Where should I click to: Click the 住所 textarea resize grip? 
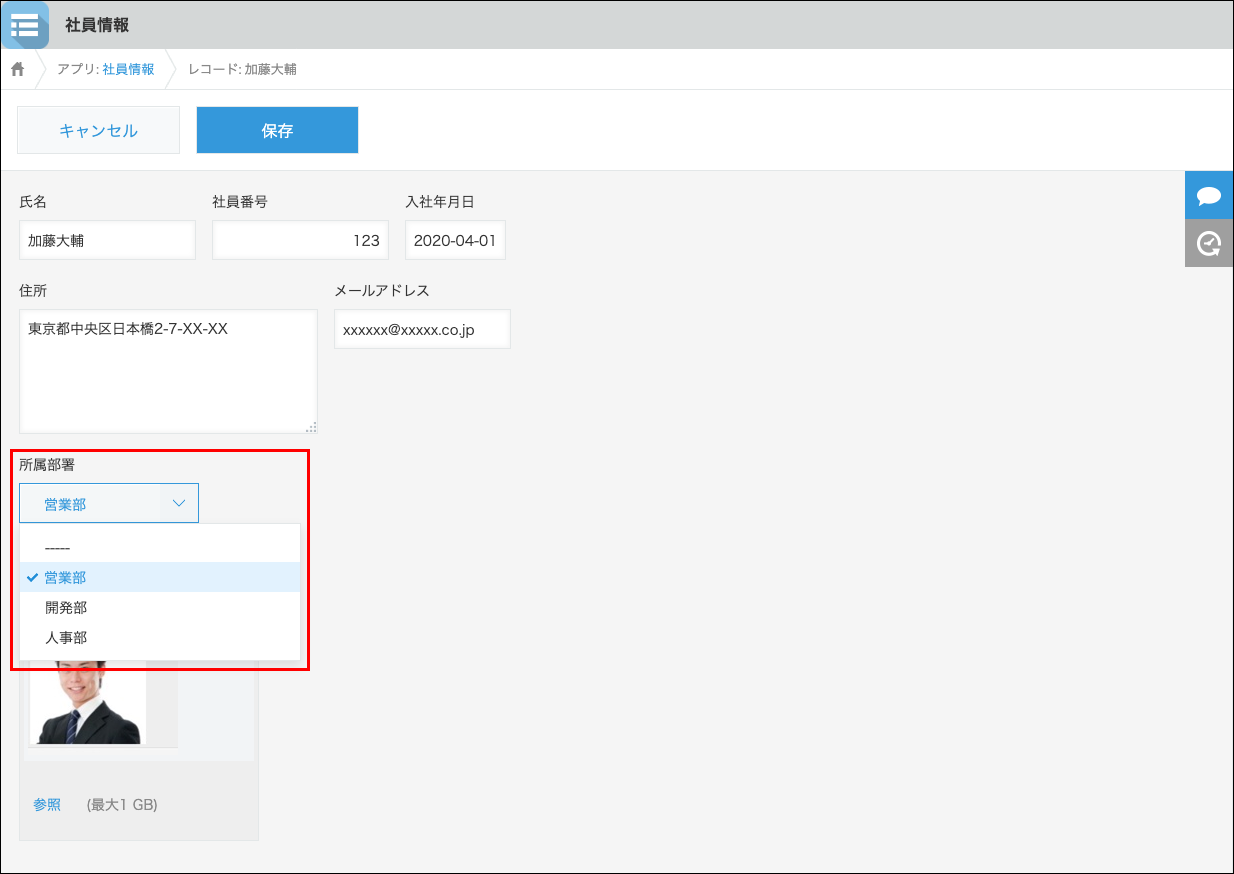tap(311, 427)
